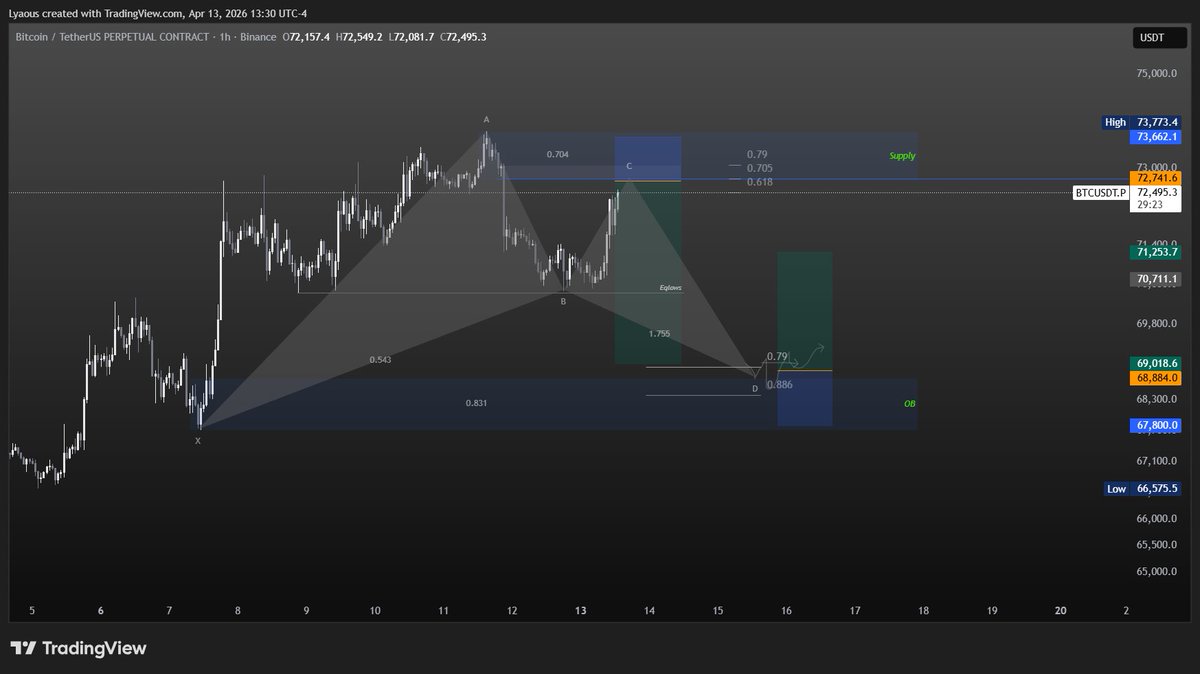
Task: Click the 0.886 Fibonacci level near D
Action: (x=780, y=384)
